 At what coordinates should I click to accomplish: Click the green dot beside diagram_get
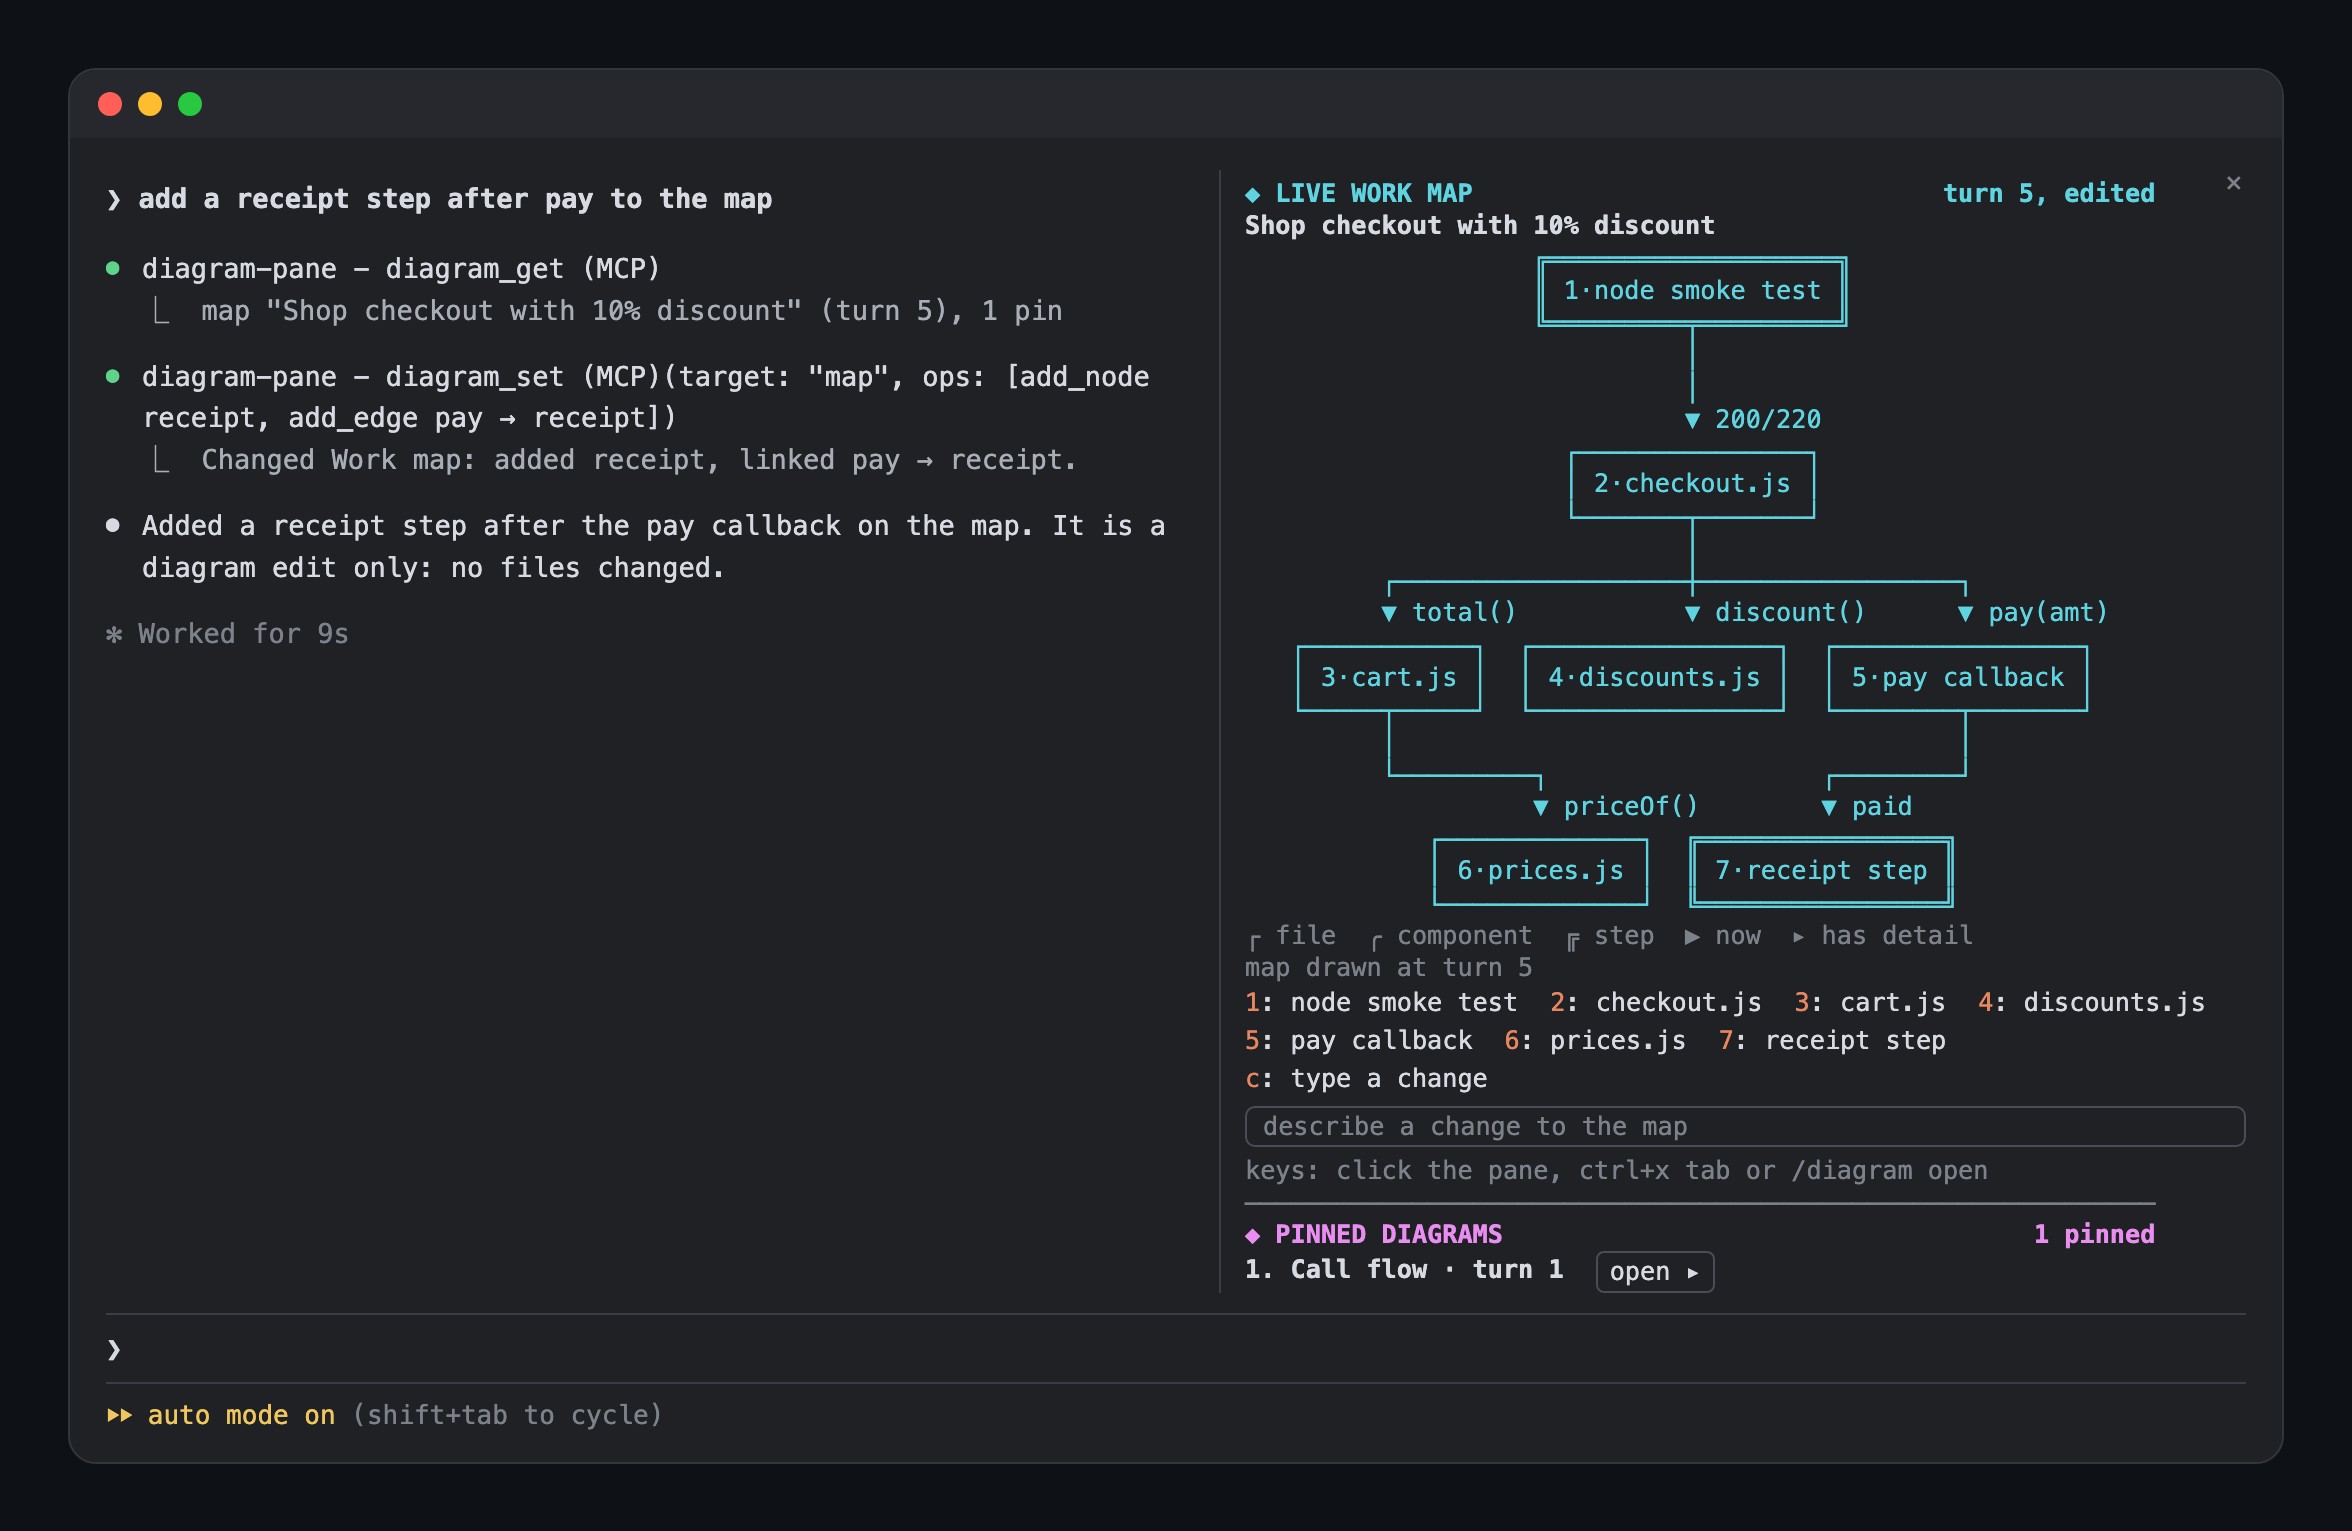tap(113, 268)
